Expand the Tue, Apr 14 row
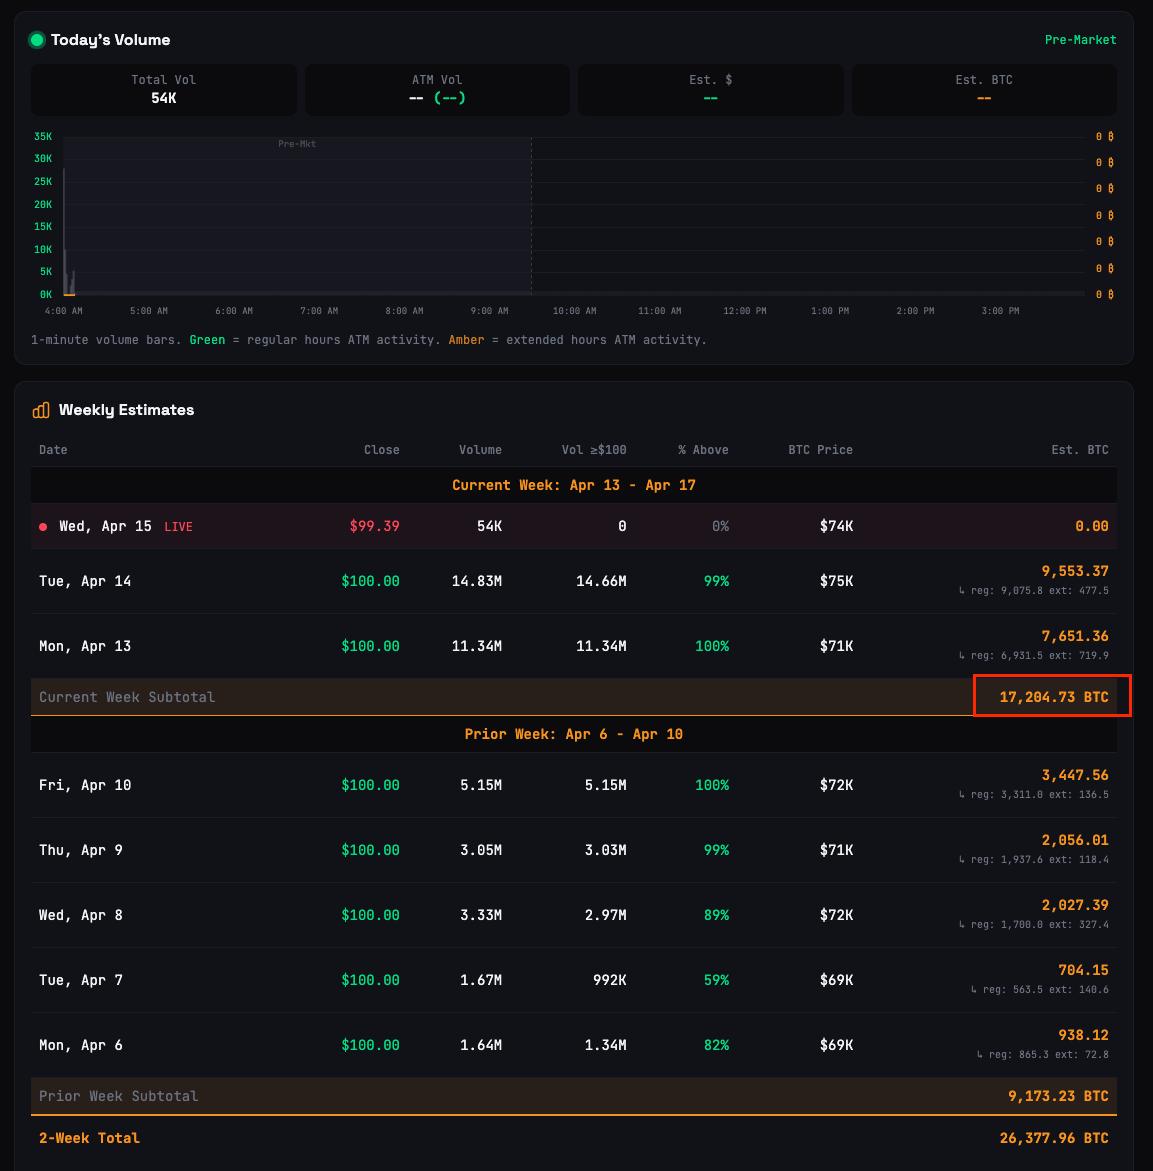The width and height of the screenshot is (1153, 1171). (x=85, y=581)
